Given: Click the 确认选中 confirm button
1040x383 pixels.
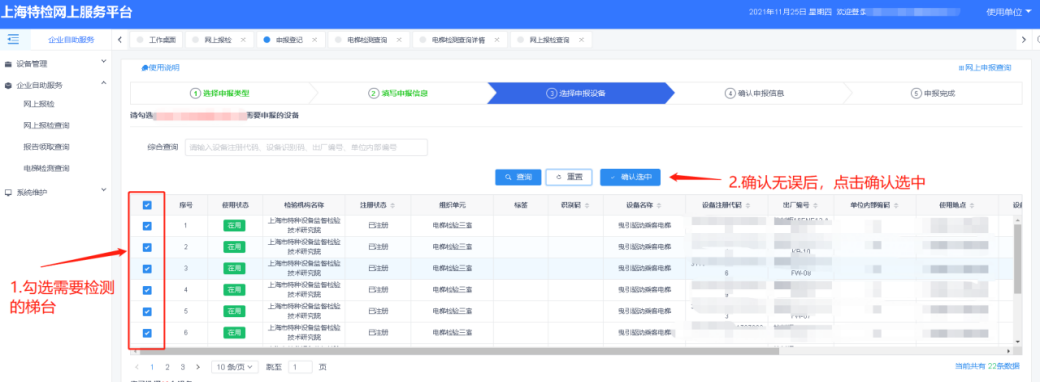Looking at the screenshot, I should coord(630,177).
